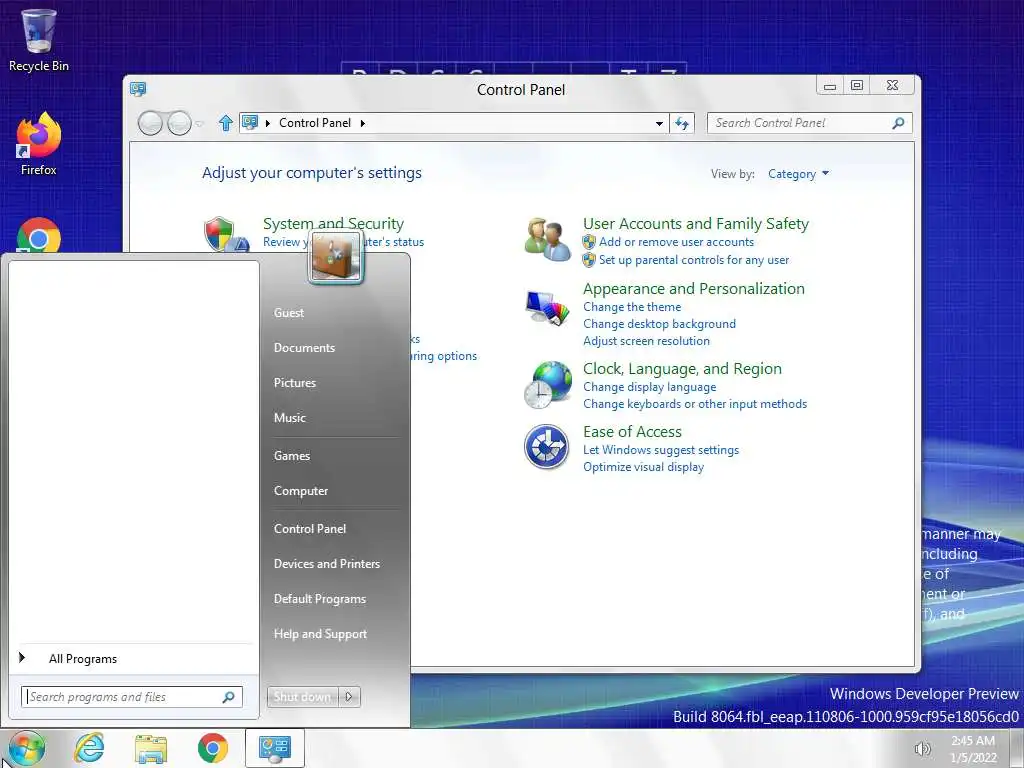Screen dimensions: 1024x768
Task: Launch Chrome from the taskbar
Action: pyautogui.click(x=213, y=748)
